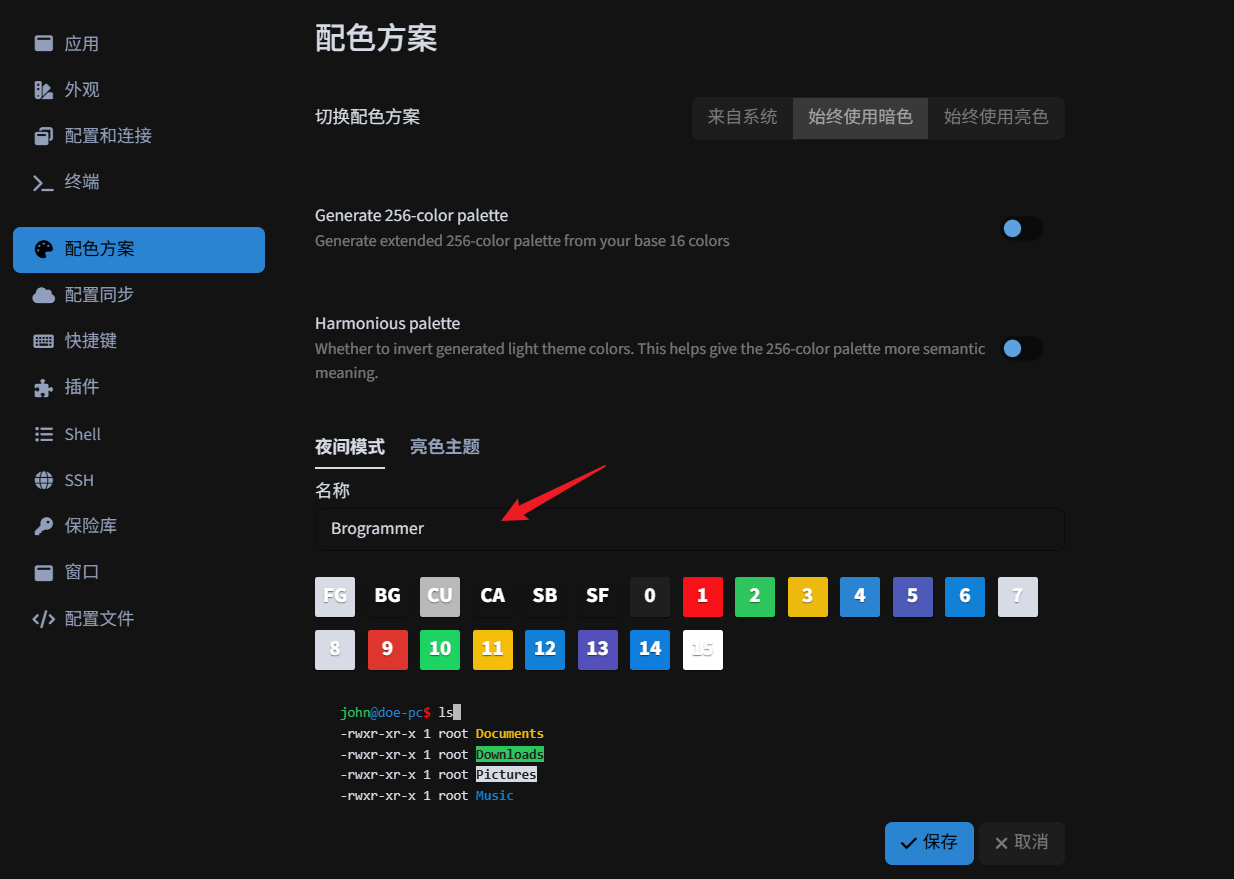Toggle Generate 256-color palette switch
This screenshot has height=879, width=1234.
point(1022,228)
